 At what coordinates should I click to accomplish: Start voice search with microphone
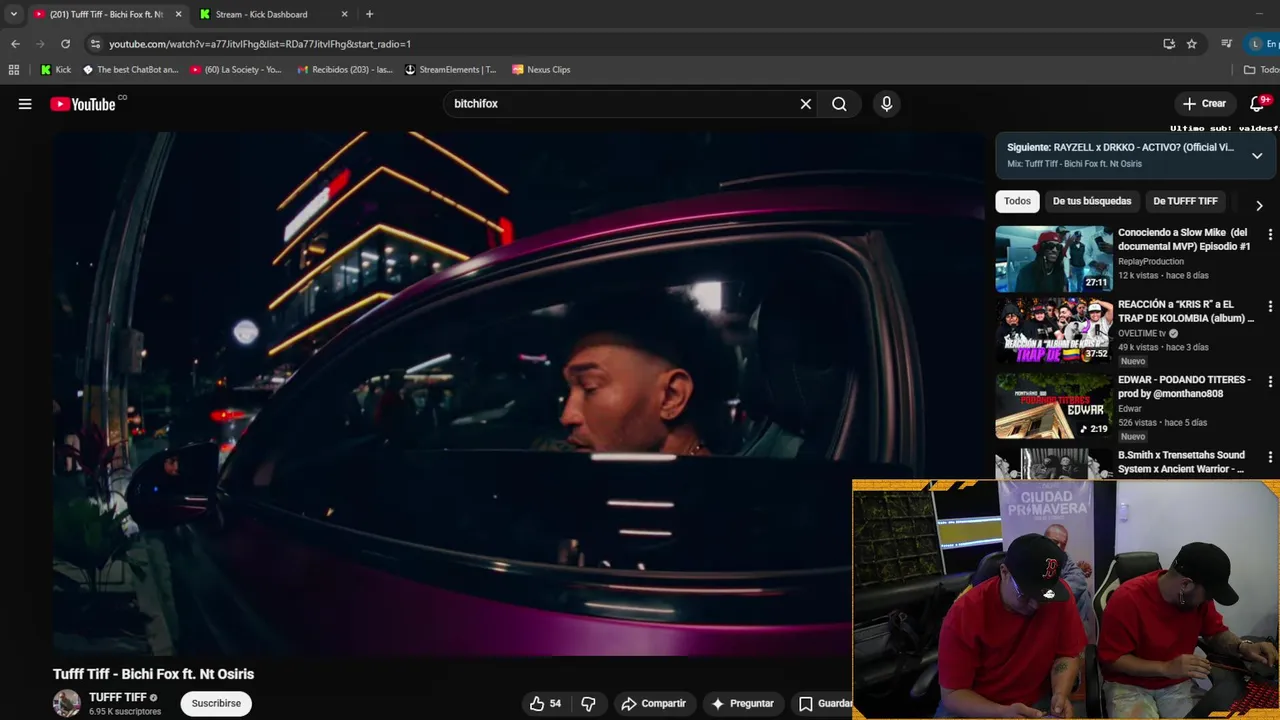coord(886,104)
